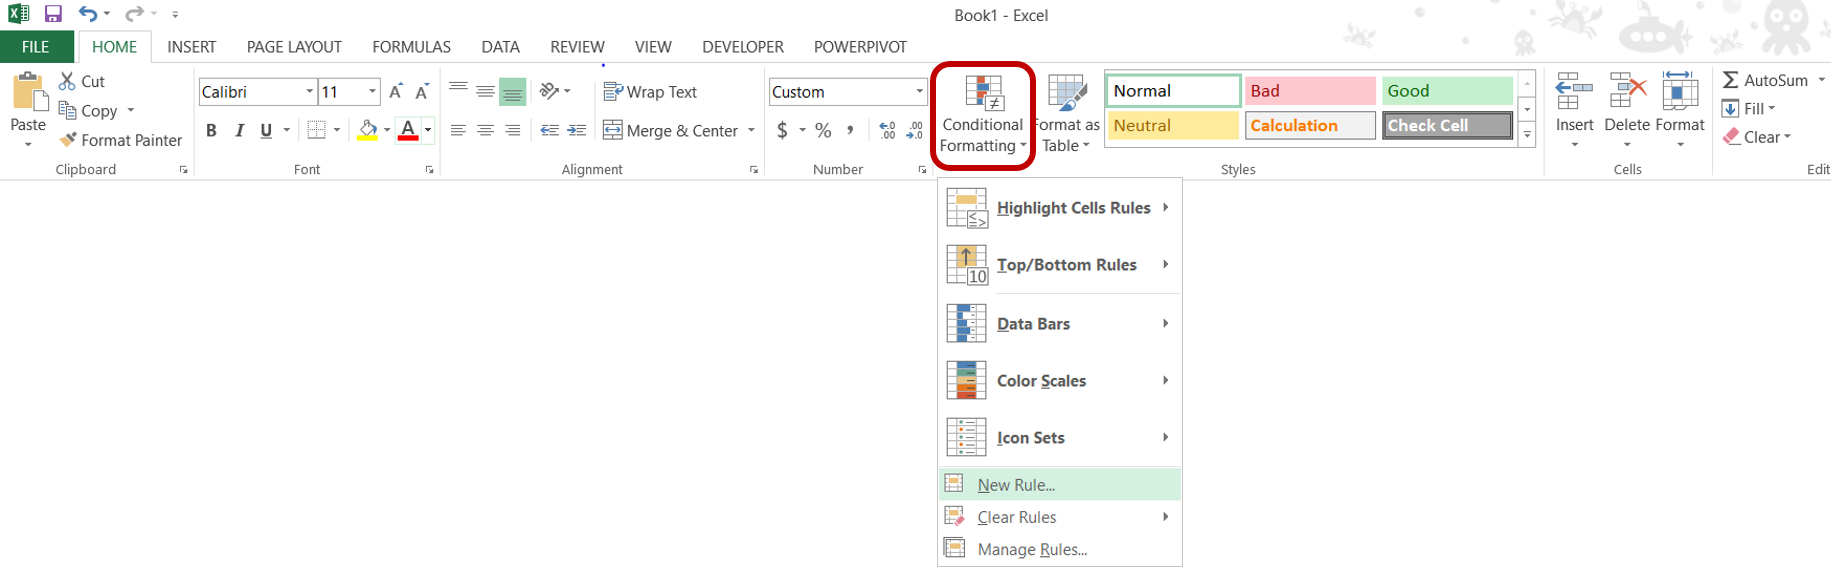Click the Align Left icon
1831x567 pixels.
tap(458, 130)
